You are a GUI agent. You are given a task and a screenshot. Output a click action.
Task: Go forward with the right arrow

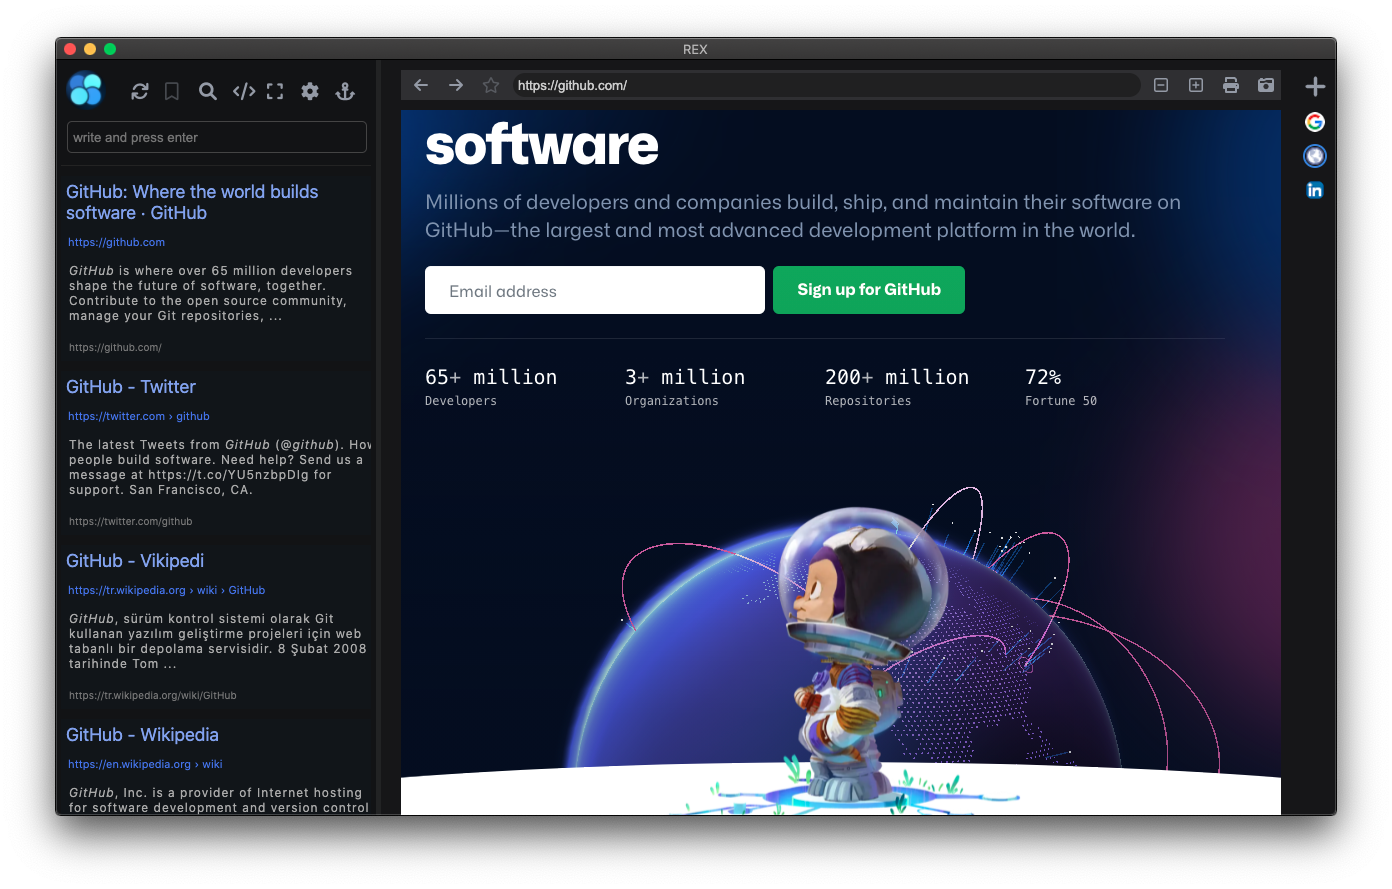(x=456, y=85)
